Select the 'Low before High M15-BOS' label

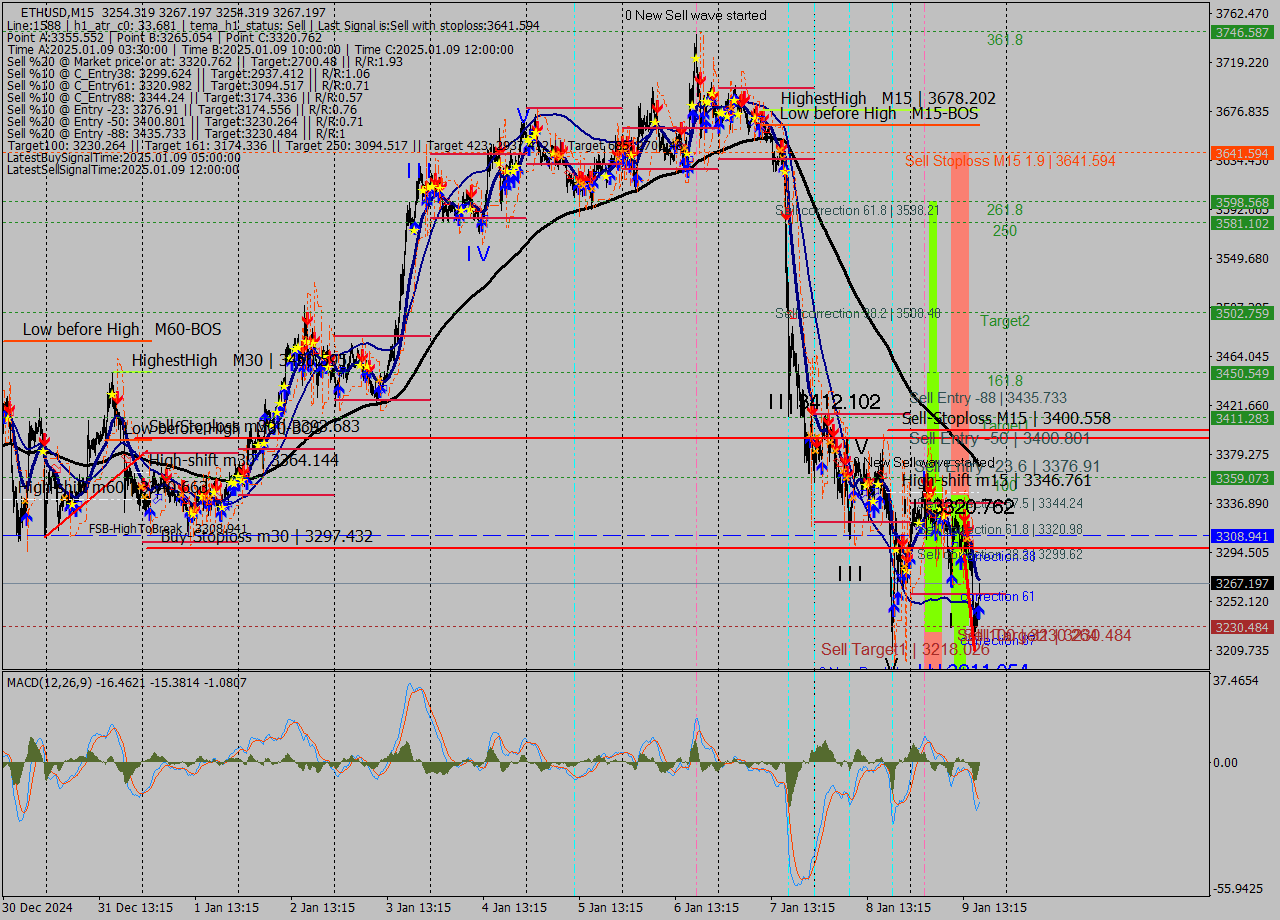[879, 114]
